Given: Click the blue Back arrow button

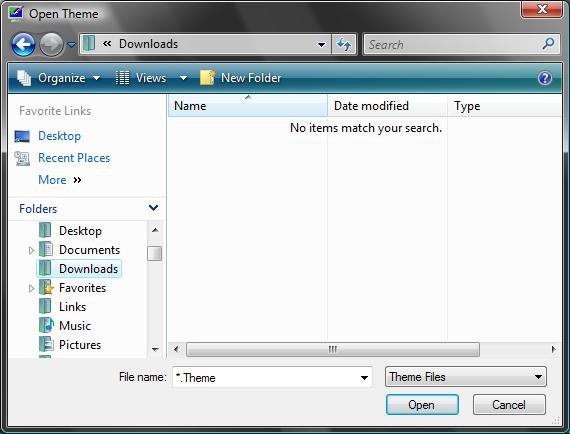Looking at the screenshot, I should [23, 45].
